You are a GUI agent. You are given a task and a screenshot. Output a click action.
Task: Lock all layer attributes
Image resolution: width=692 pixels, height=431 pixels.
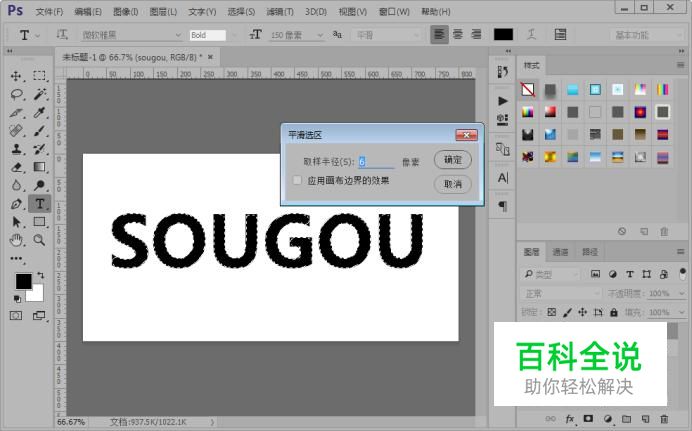tap(613, 312)
